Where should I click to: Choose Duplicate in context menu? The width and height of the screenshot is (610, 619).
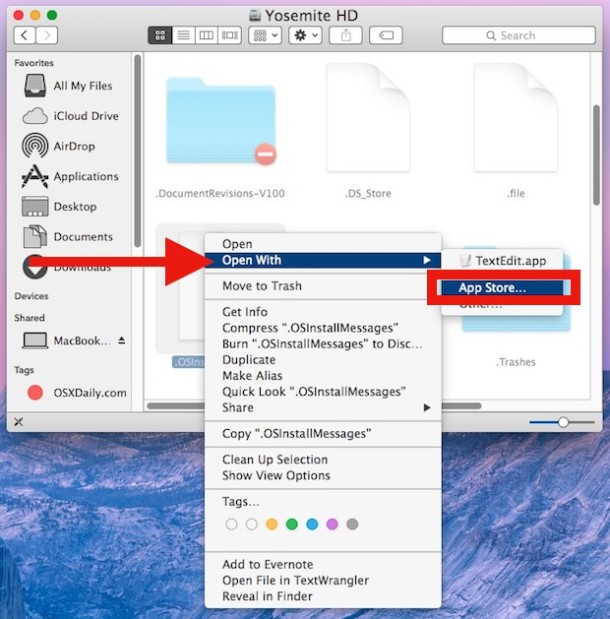323,360
